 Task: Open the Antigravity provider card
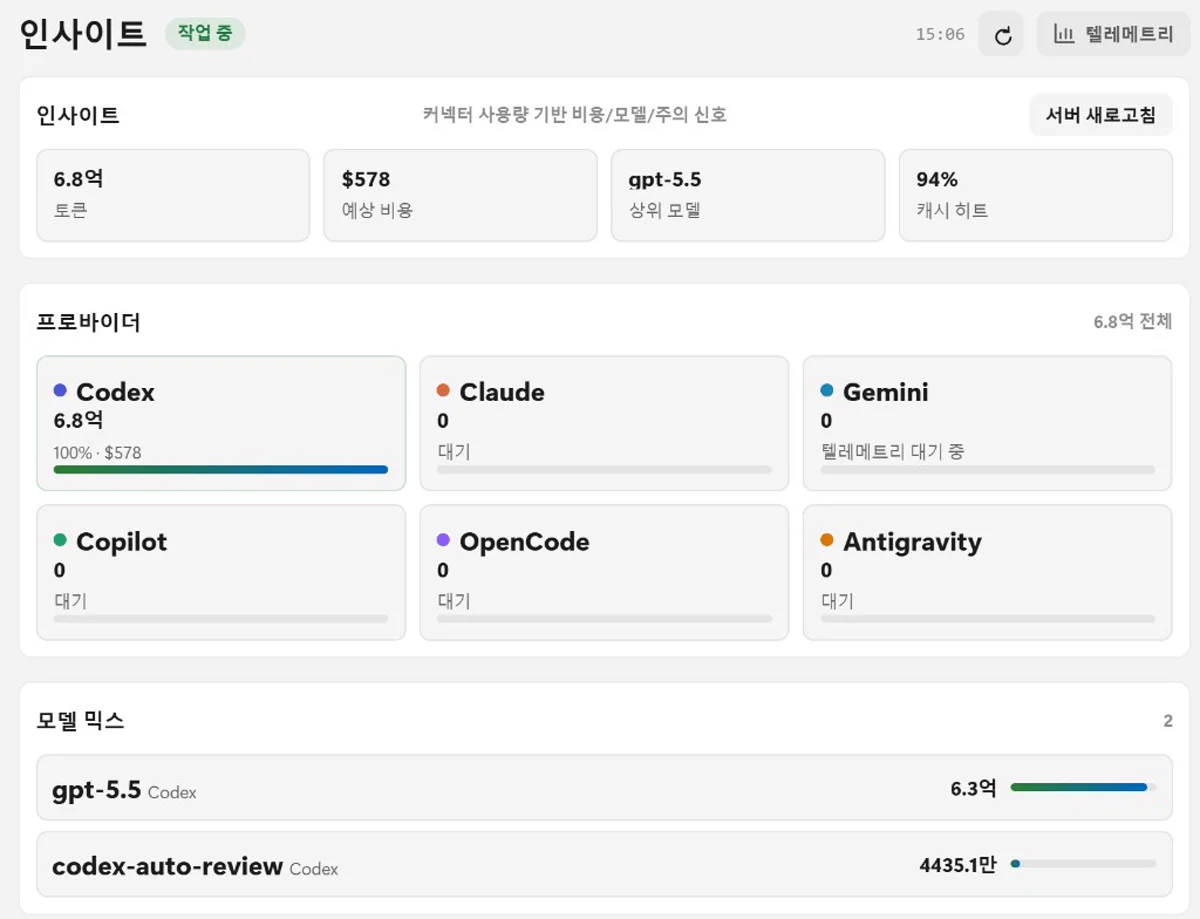tap(988, 573)
